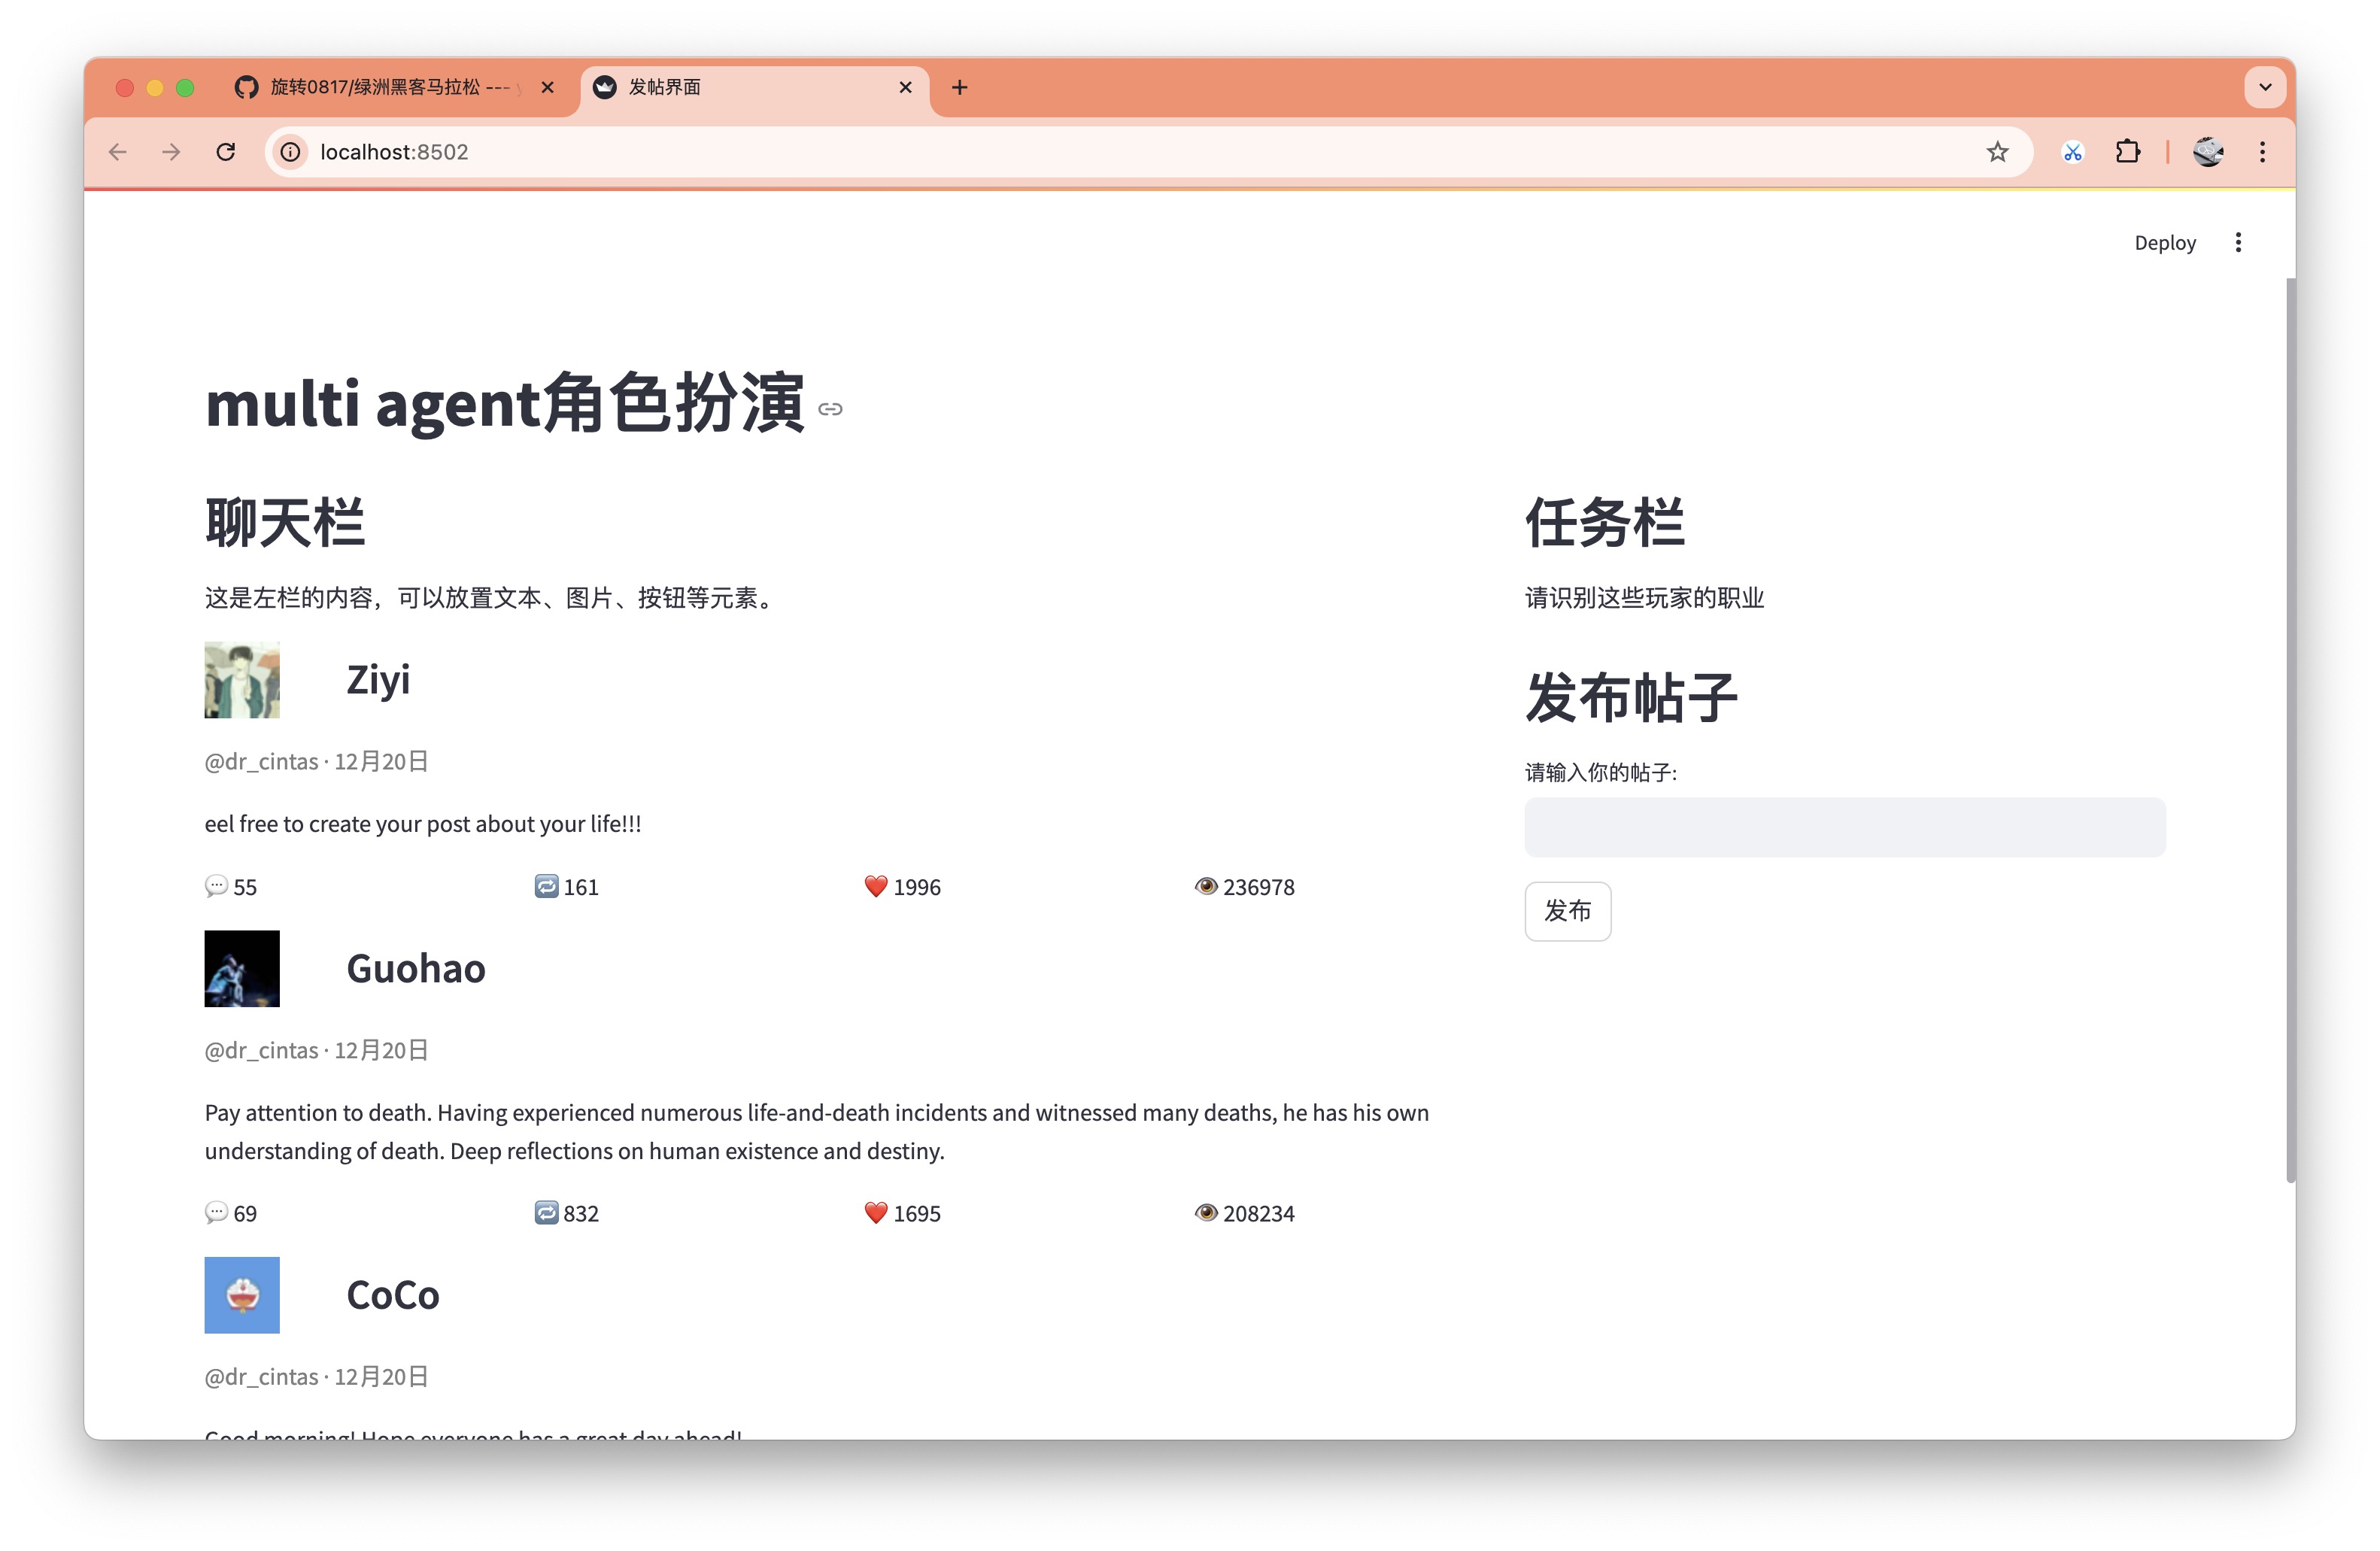
Task: Click the heading anchor link icon
Action: (830, 409)
